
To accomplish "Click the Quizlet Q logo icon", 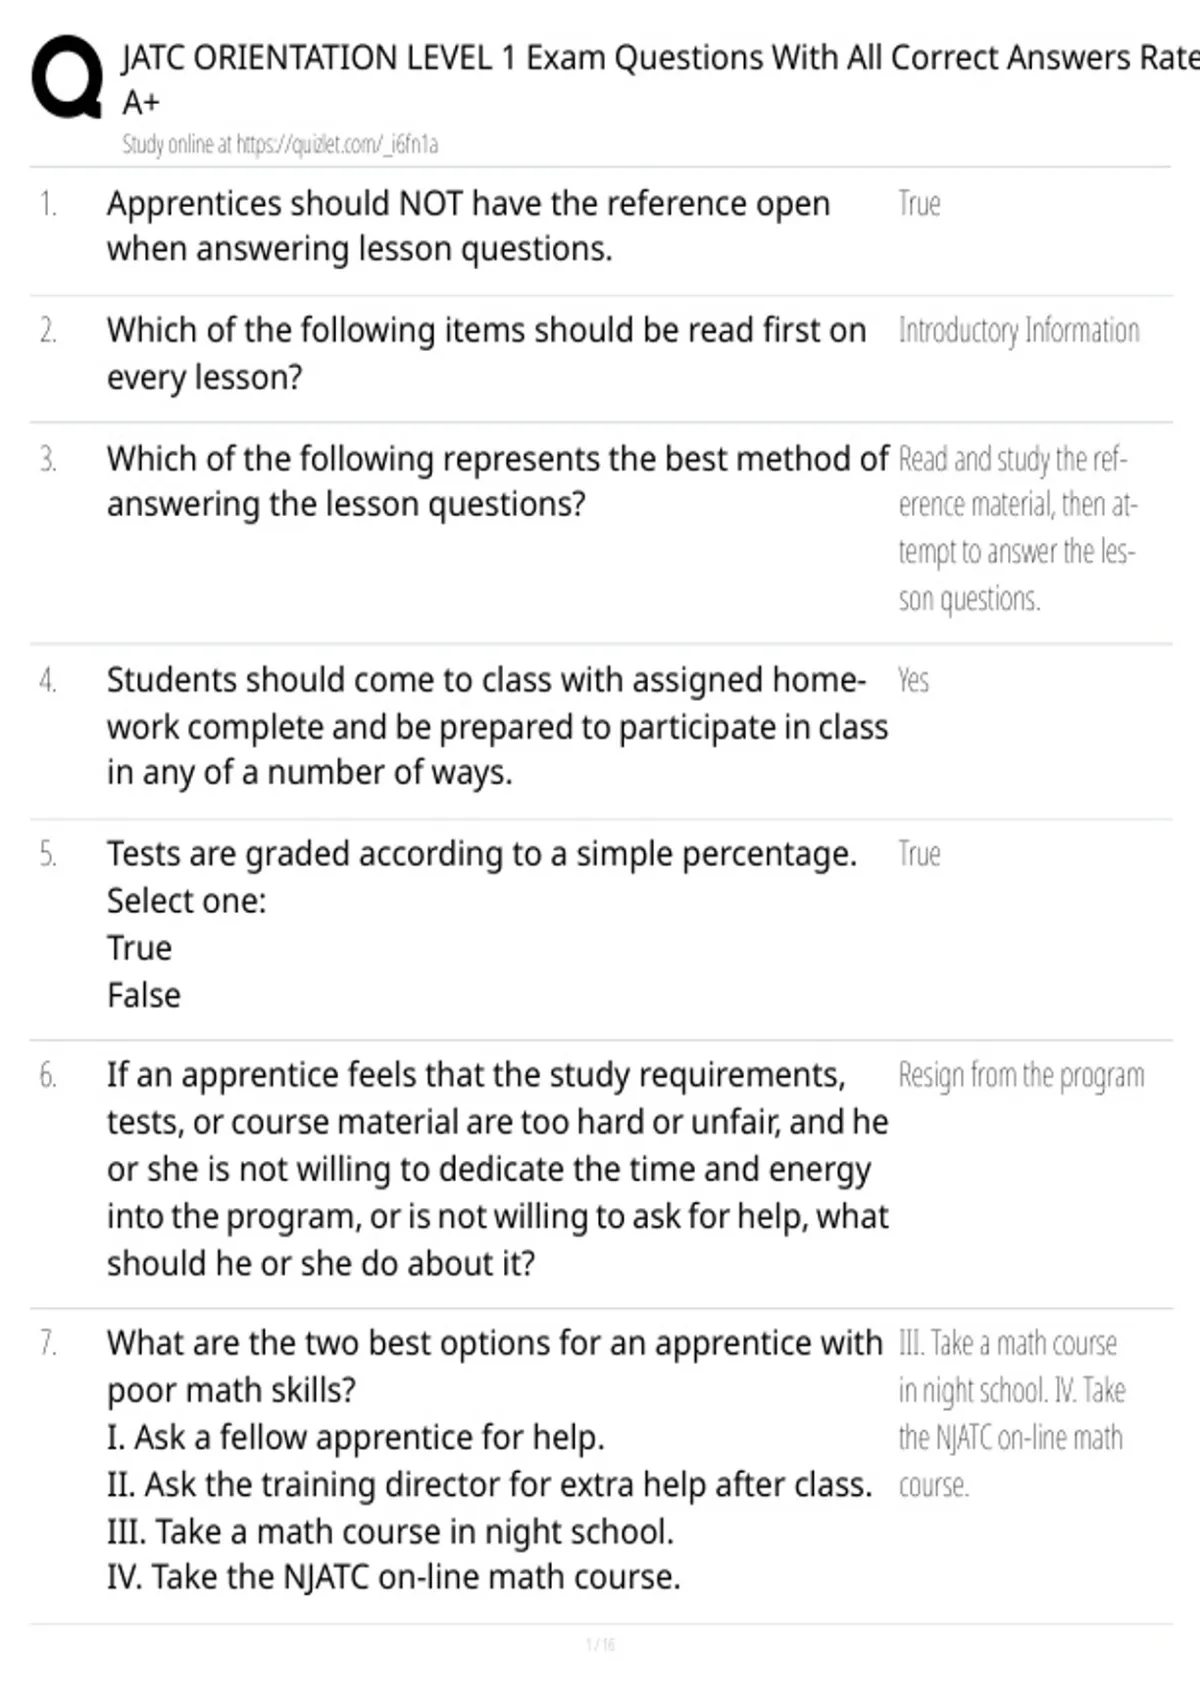I will click(x=67, y=78).
